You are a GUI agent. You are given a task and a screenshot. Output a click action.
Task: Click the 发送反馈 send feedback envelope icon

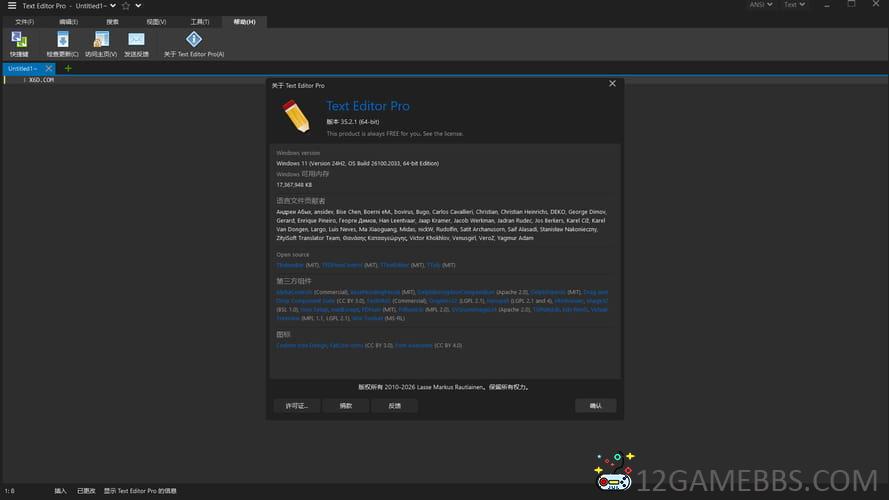coord(136,39)
